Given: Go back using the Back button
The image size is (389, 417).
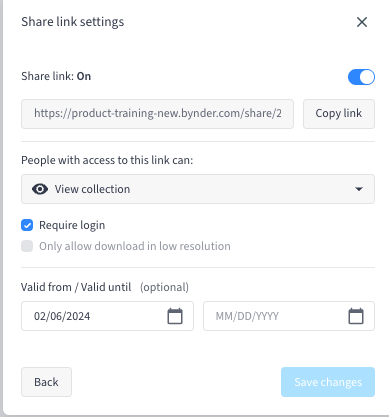Looking at the screenshot, I should [46, 382].
